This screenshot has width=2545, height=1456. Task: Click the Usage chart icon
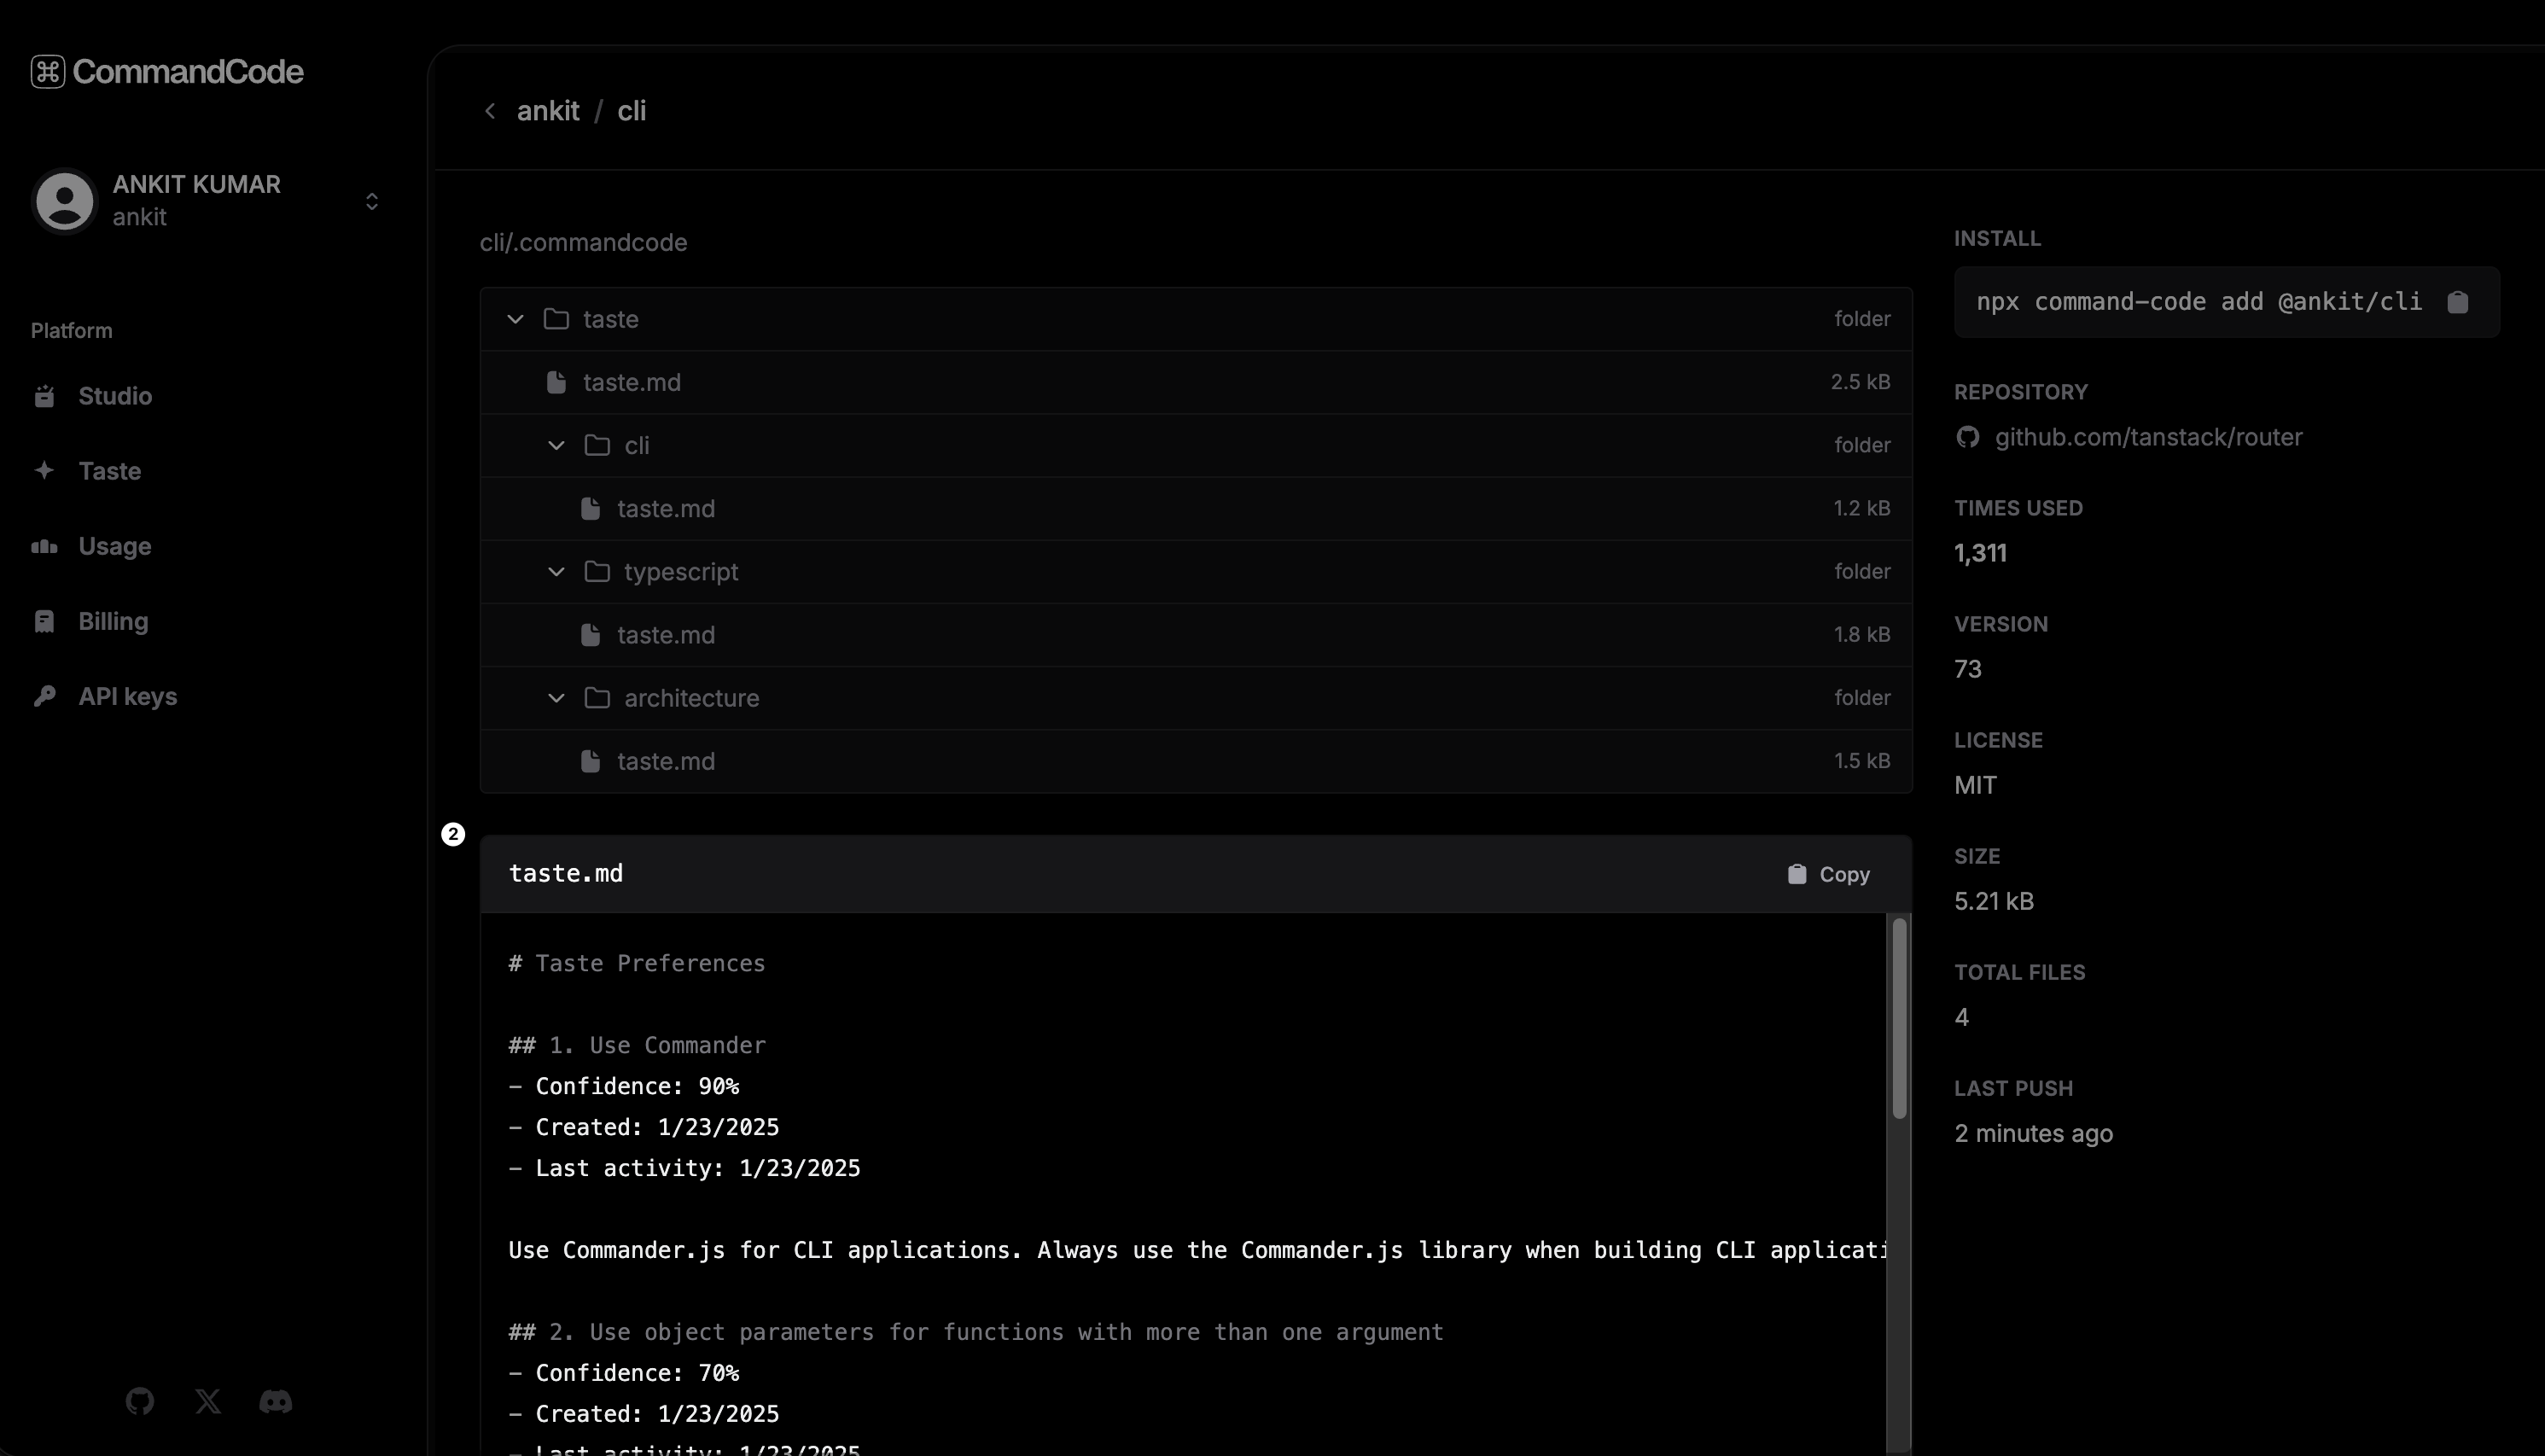click(x=44, y=546)
